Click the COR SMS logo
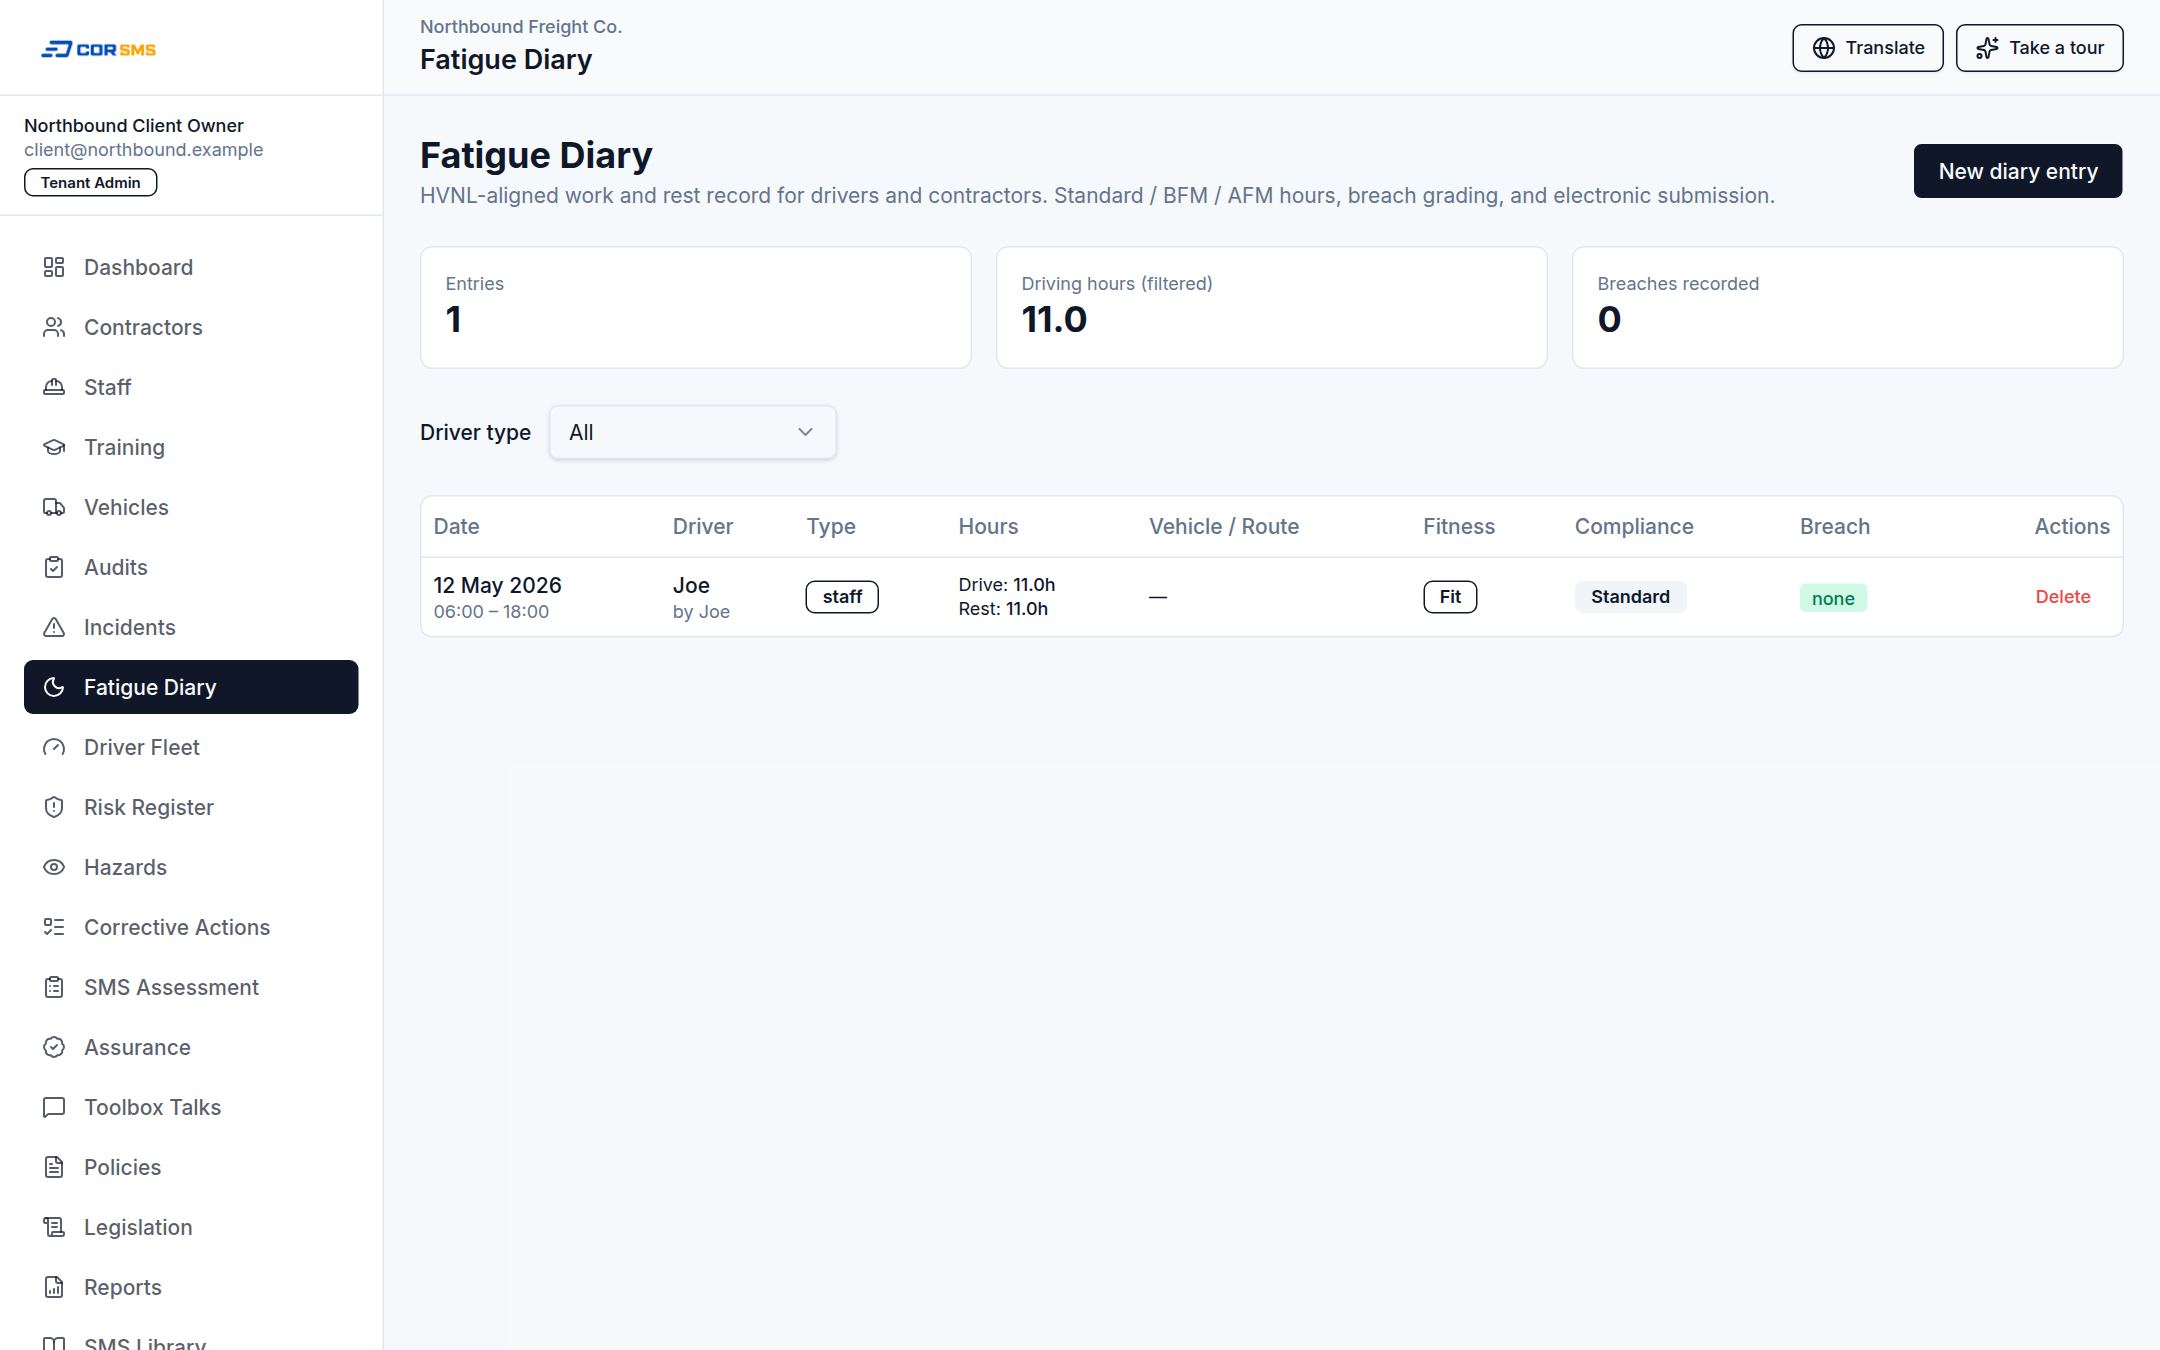This screenshot has height=1350, width=2160. [x=98, y=49]
